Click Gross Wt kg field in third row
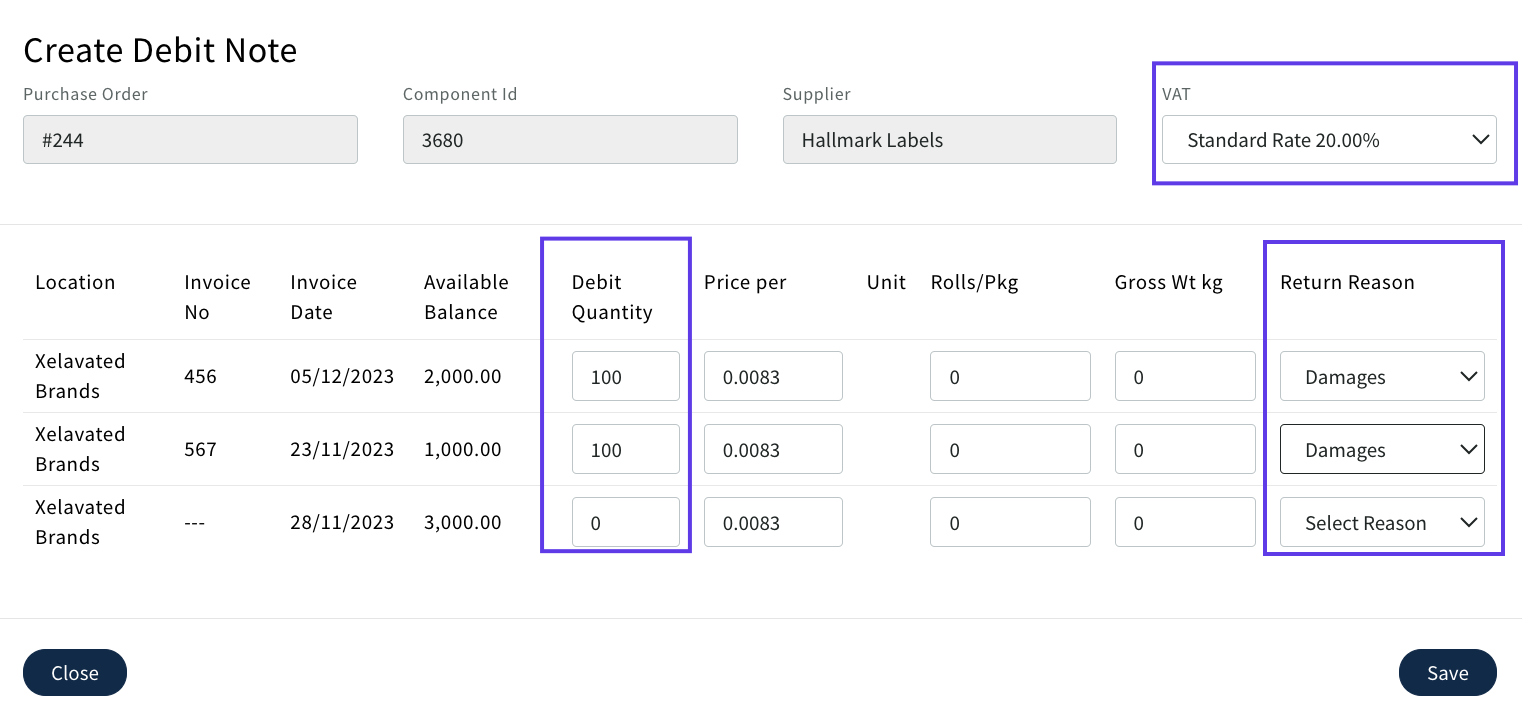1522x724 pixels. pos(1185,523)
